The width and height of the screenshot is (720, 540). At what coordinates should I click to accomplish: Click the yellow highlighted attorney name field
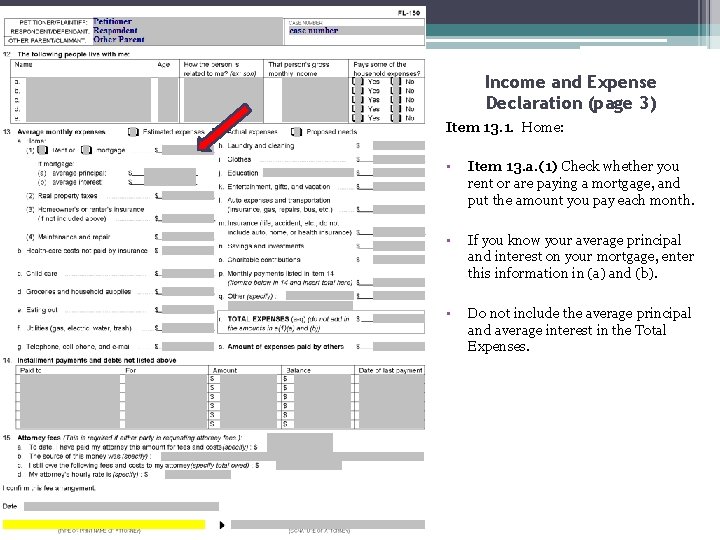click(x=104, y=524)
